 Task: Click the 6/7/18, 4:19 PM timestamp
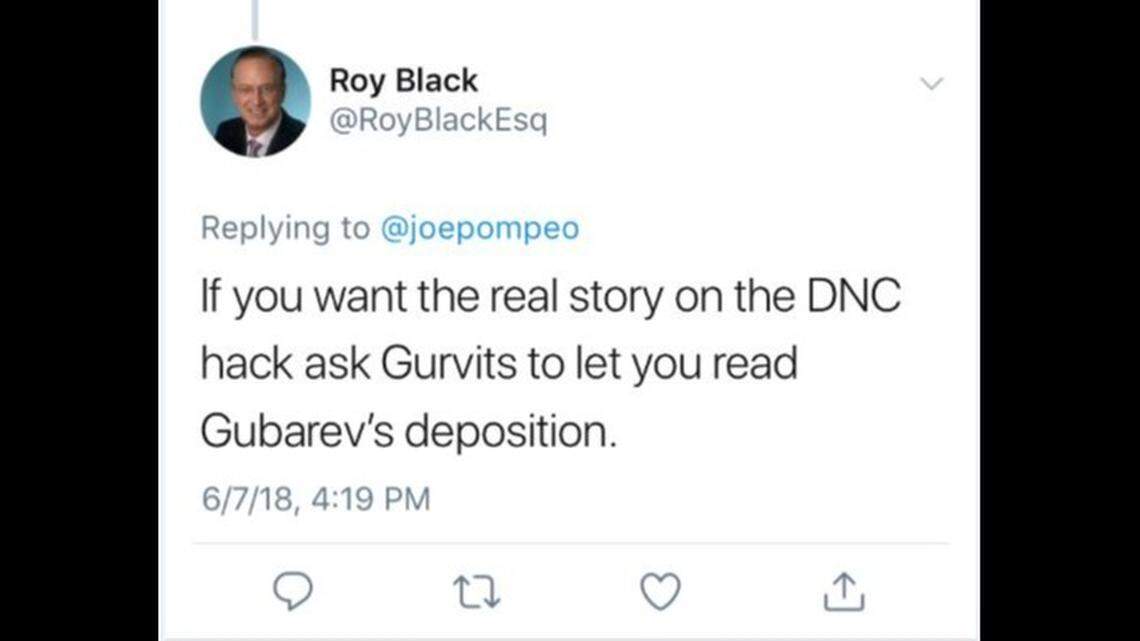click(x=315, y=498)
